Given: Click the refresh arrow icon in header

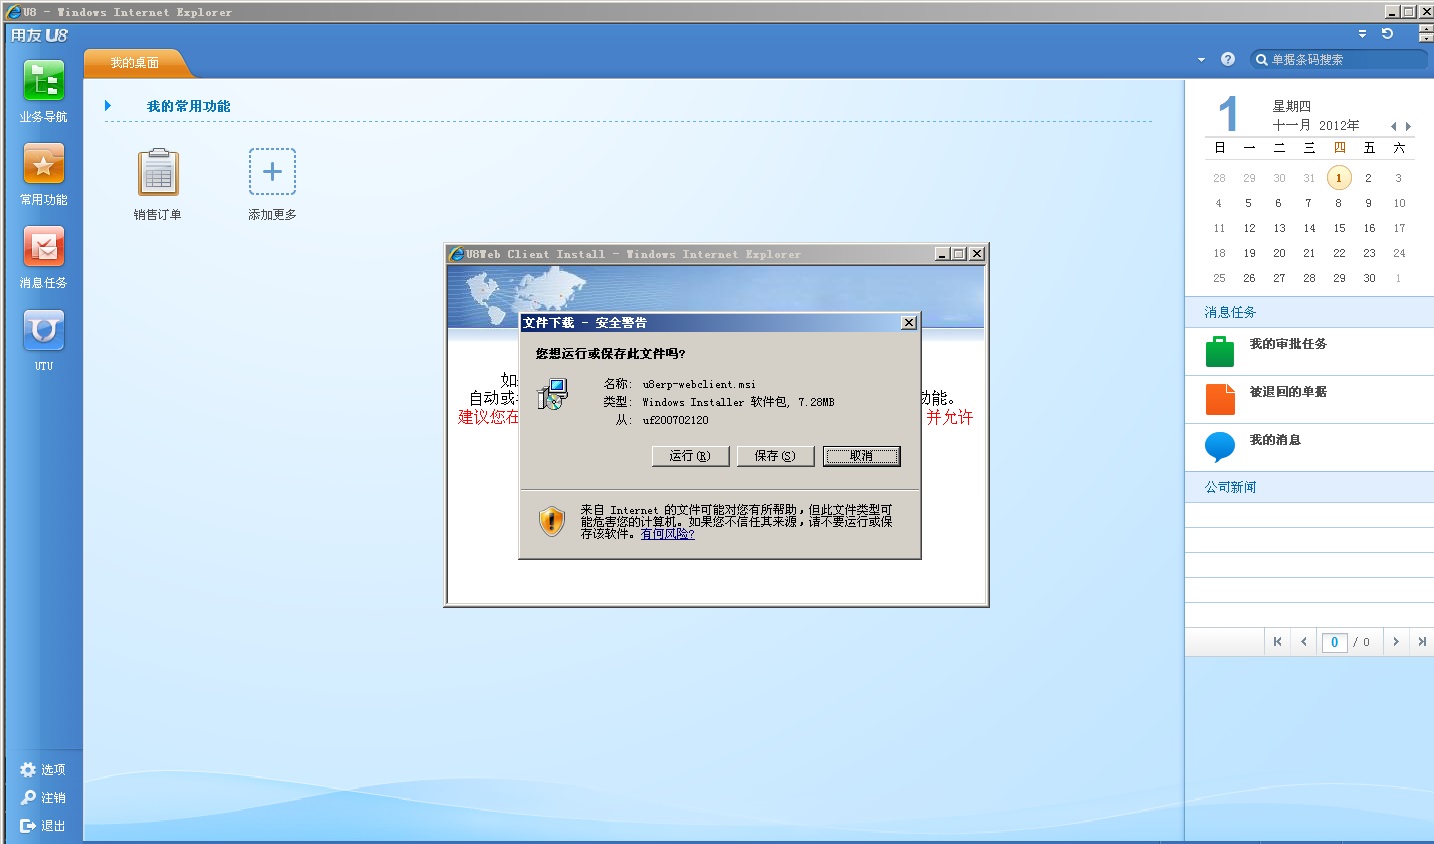Looking at the screenshot, I should (1387, 34).
